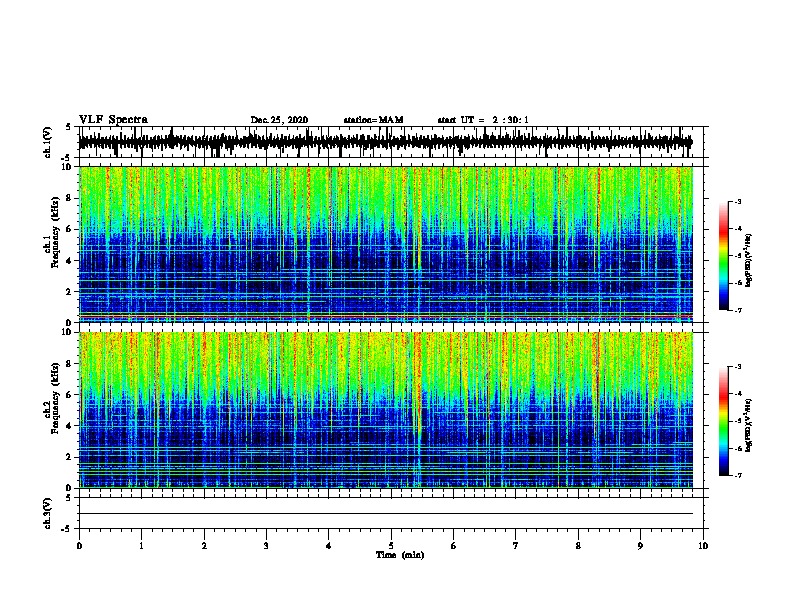Click the "-3" label on ch.1 colorbar
The image size is (792, 612).
click(x=737, y=201)
